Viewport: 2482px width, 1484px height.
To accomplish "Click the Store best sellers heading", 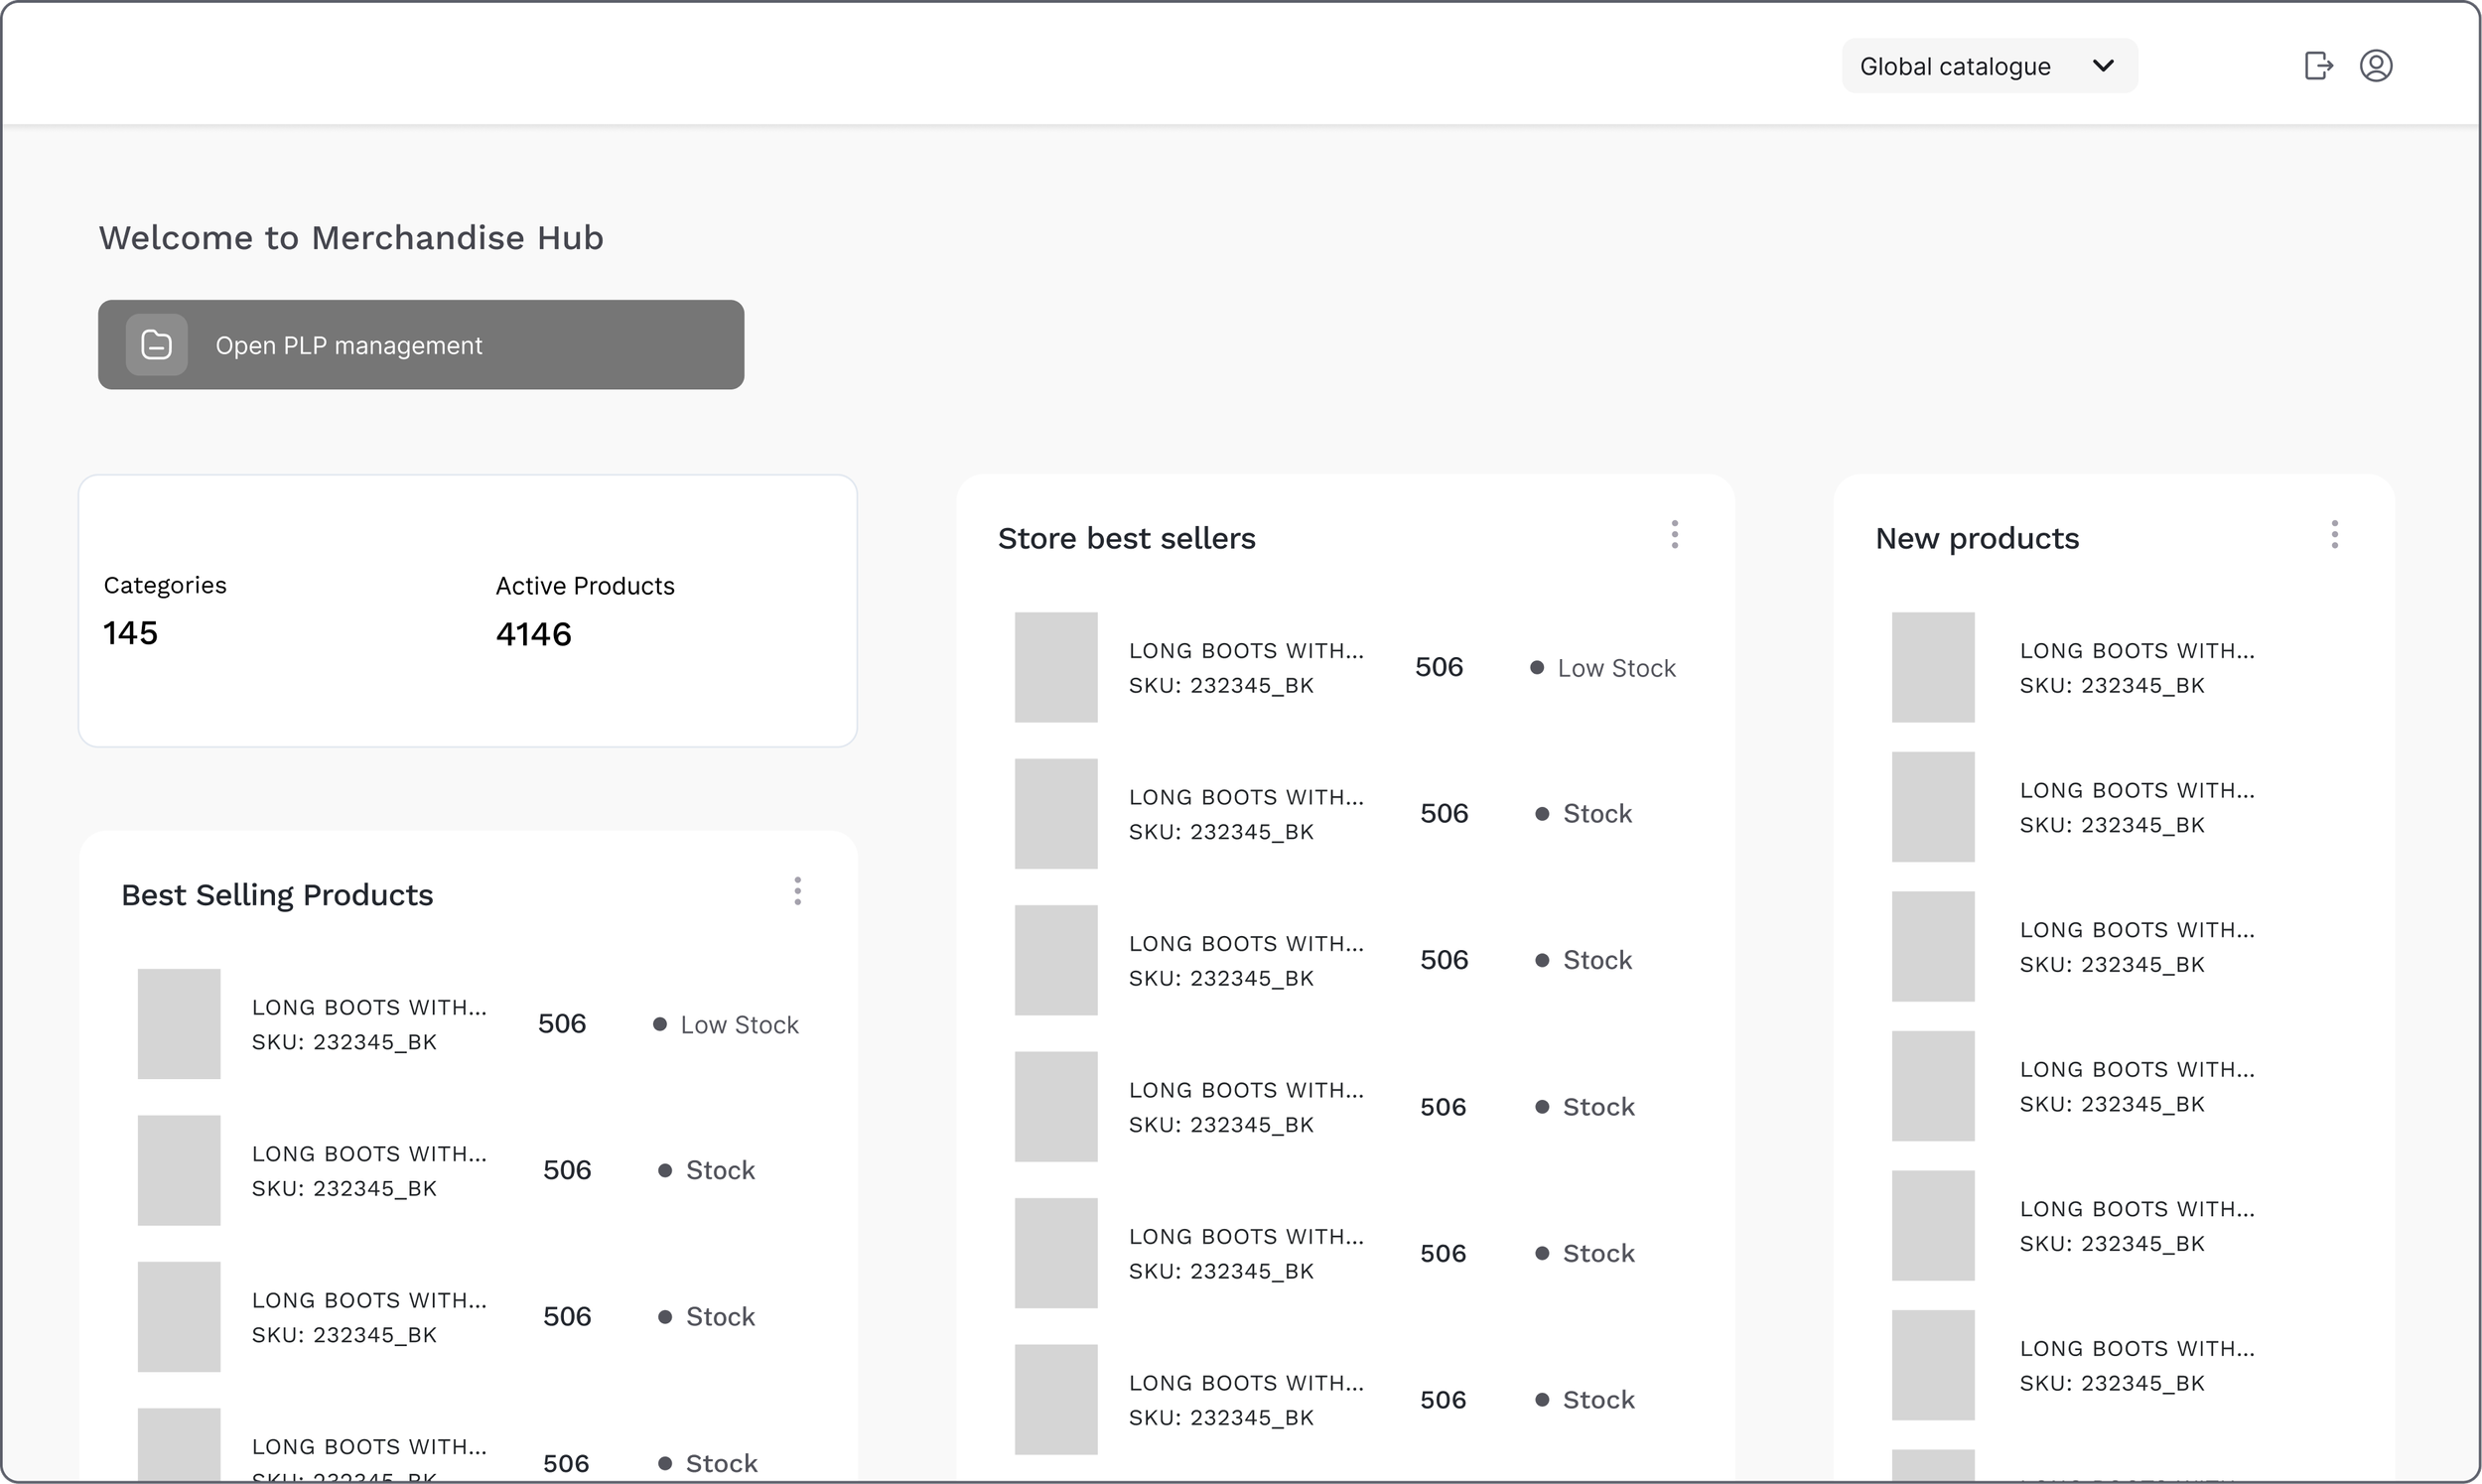I will click(x=1126, y=538).
